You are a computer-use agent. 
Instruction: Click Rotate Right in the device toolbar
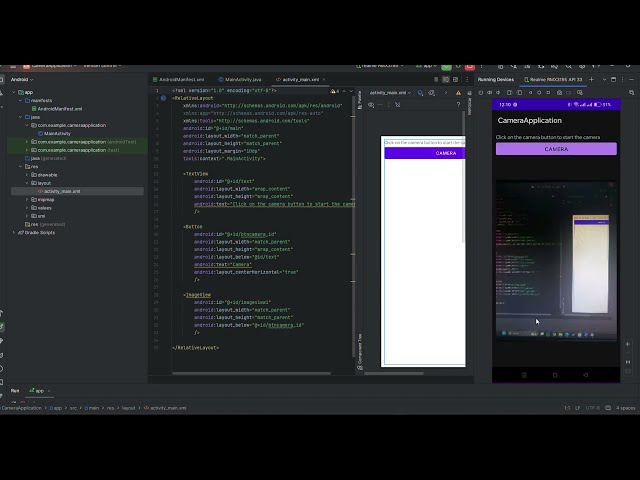point(519,93)
